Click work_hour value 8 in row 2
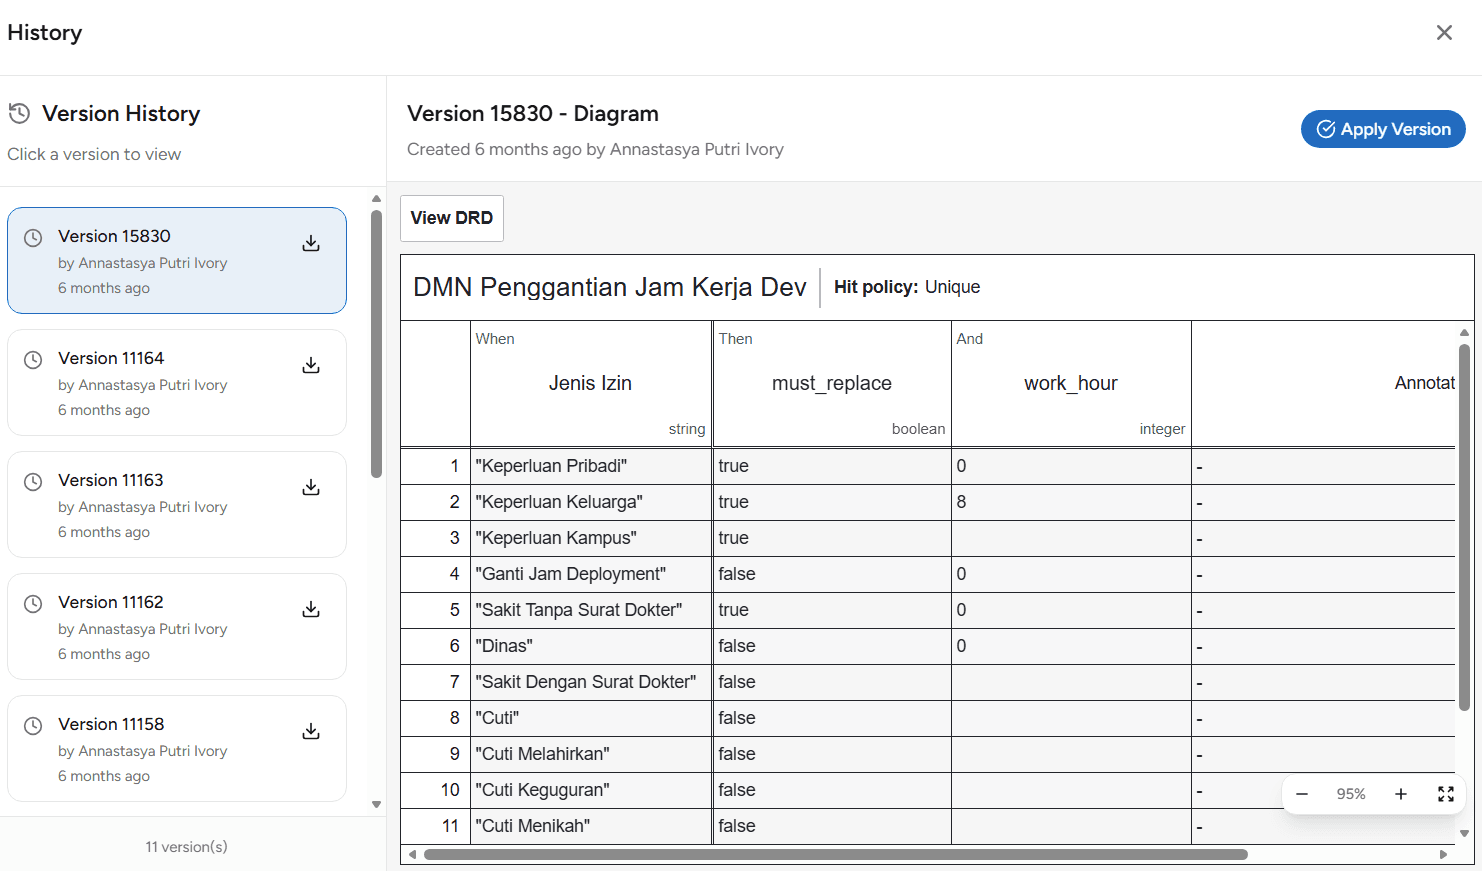Screen dimensions: 1482x871 [1071, 502]
